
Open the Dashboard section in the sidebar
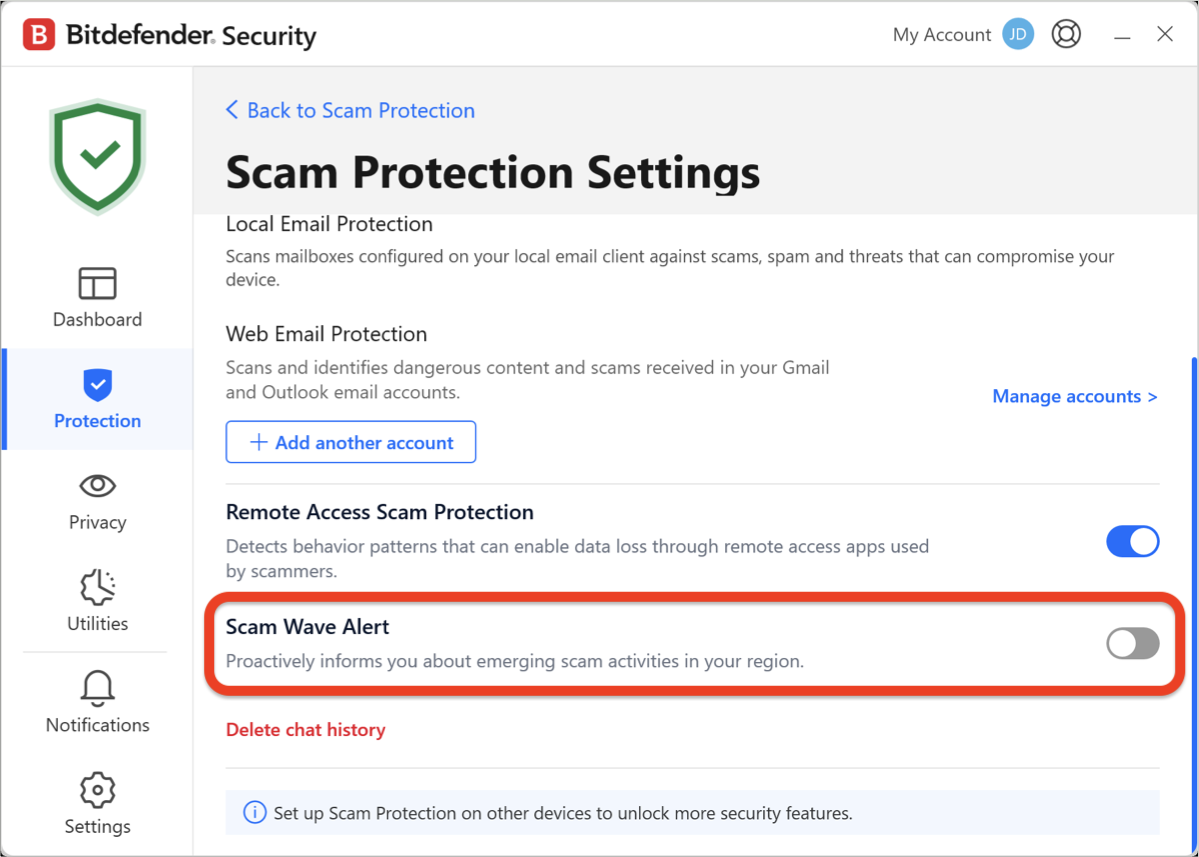click(97, 296)
